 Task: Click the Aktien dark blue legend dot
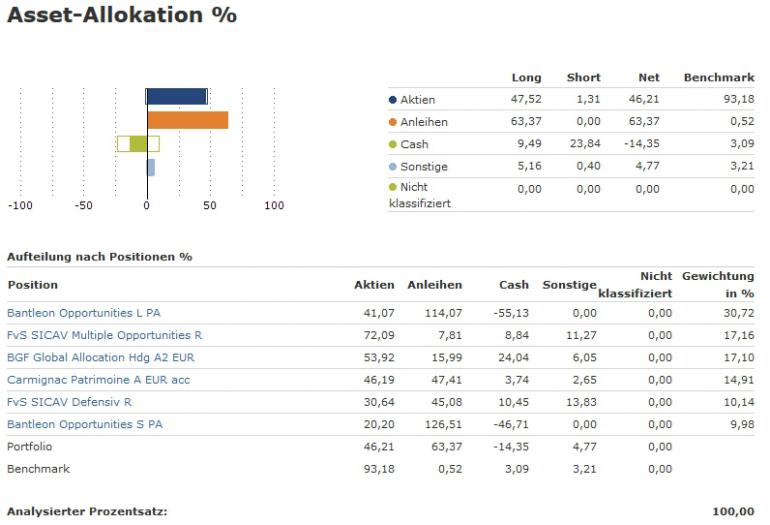393,100
